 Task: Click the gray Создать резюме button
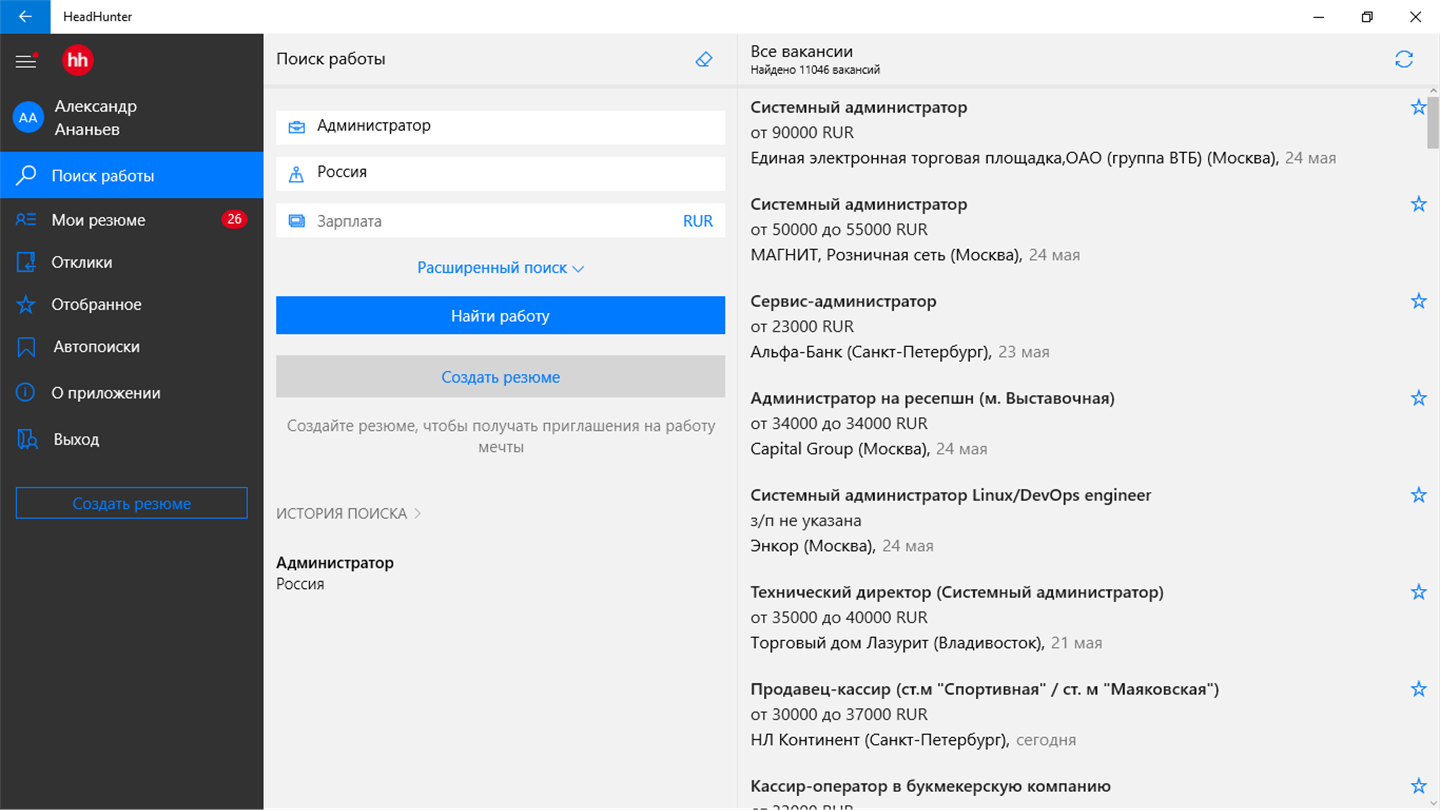coord(500,377)
